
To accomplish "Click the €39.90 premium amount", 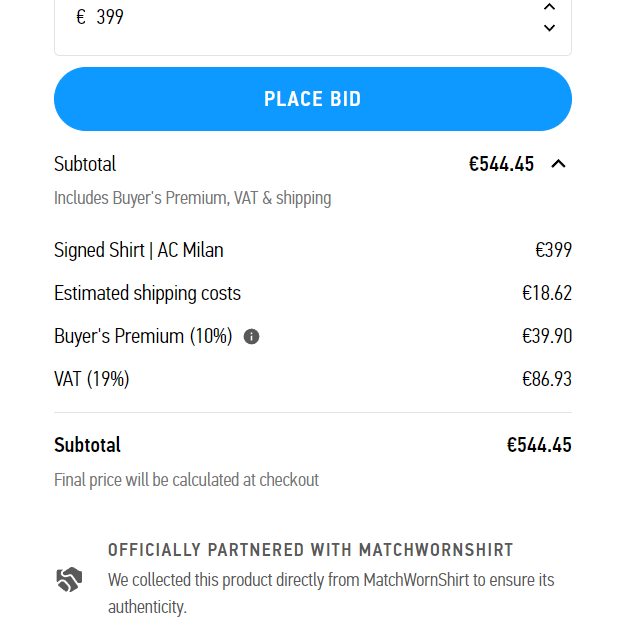I will click(x=546, y=336).
